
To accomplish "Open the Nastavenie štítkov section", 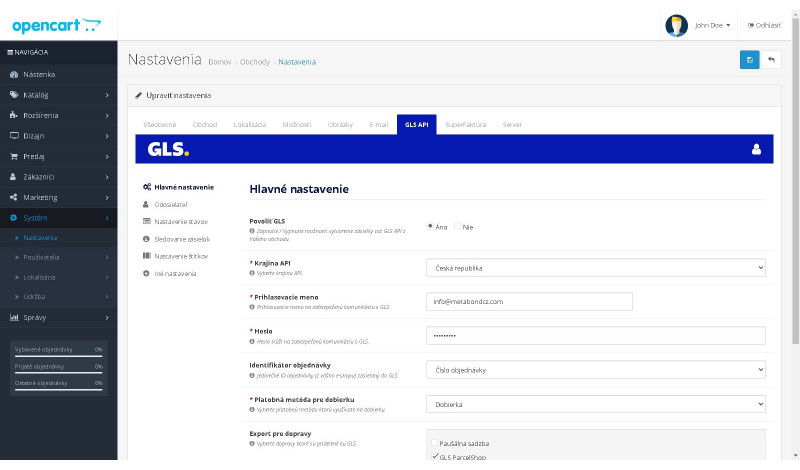I will pyautogui.click(x=176, y=256).
